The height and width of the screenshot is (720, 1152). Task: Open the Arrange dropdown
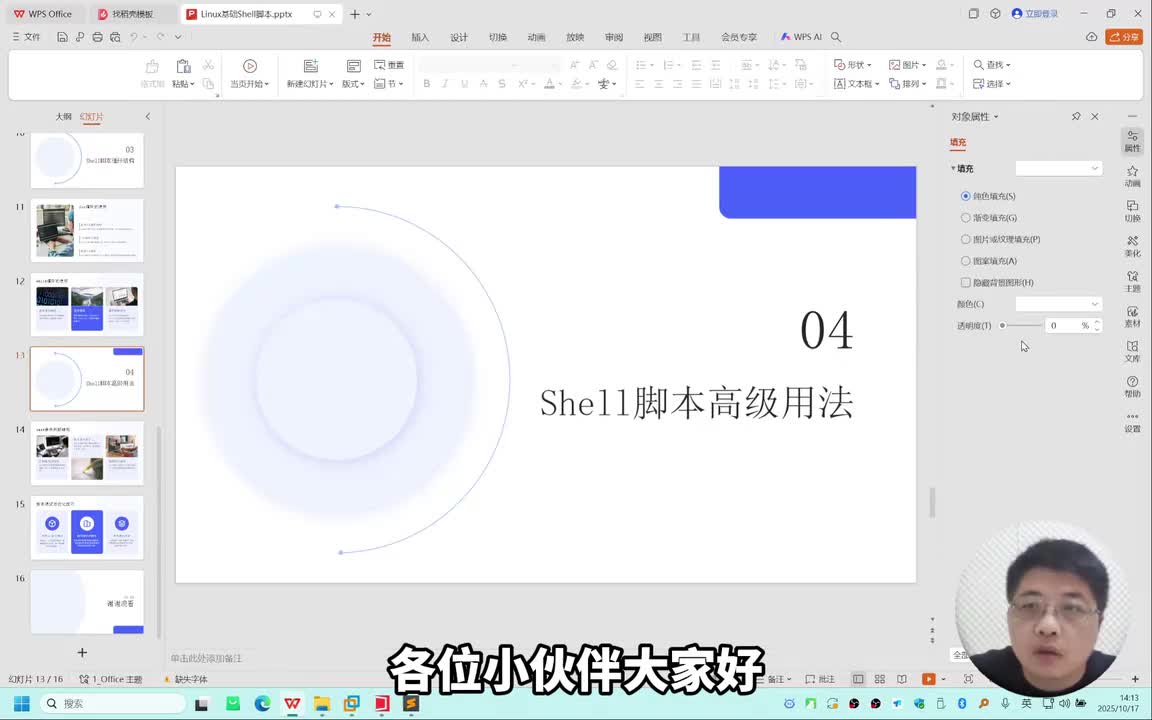point(907,84)
